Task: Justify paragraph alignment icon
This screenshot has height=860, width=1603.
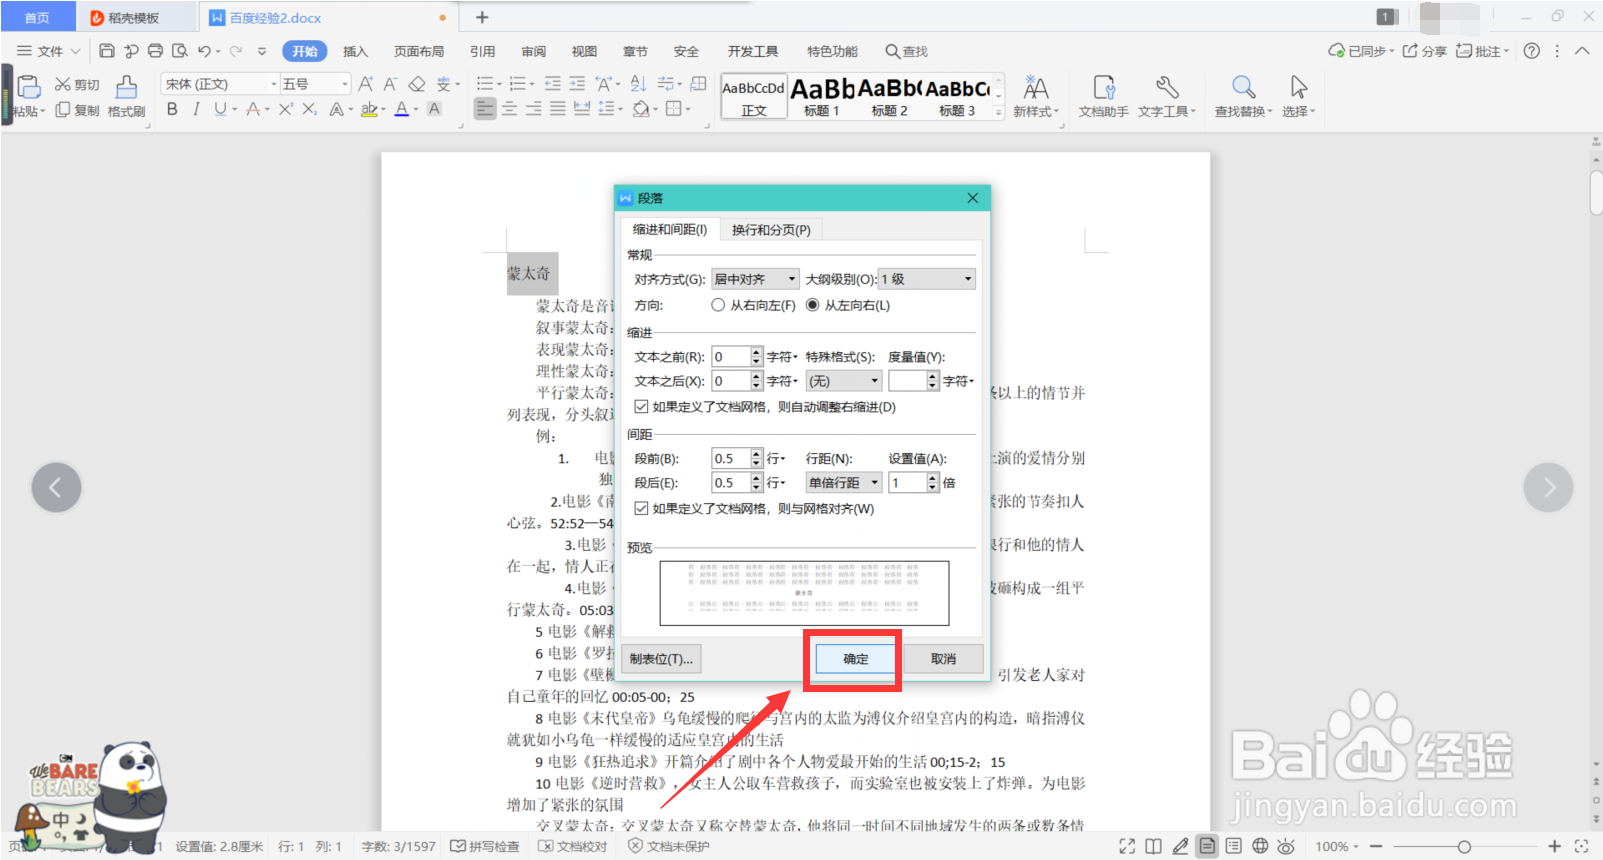Action: pyautogui.click(x=558, y=109)
